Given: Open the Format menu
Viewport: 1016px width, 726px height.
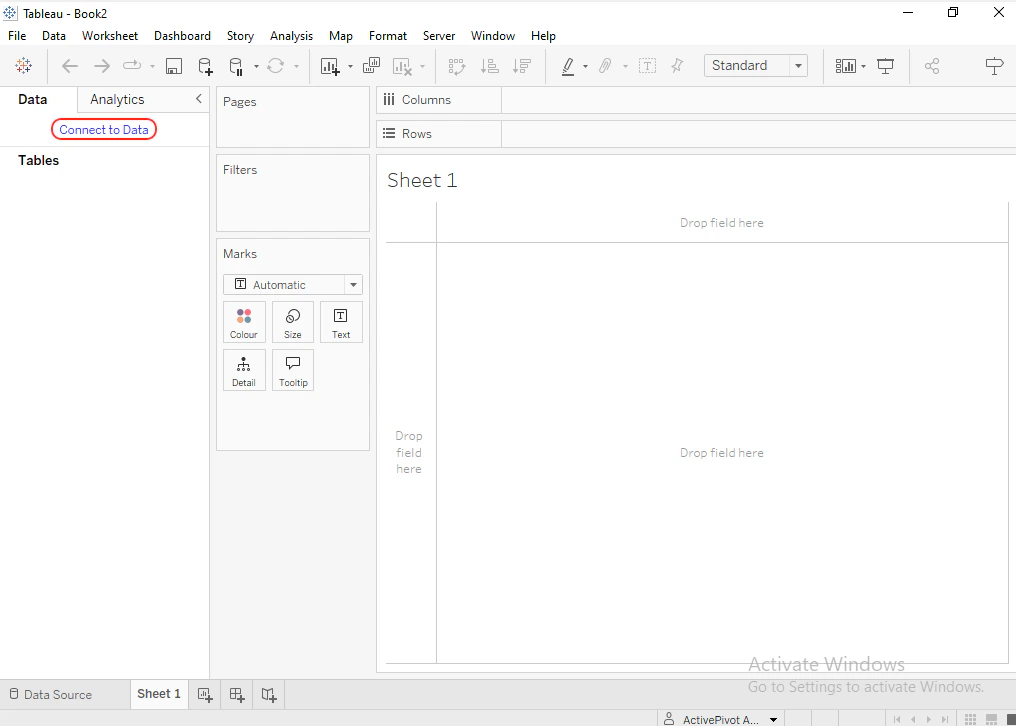Looking at the screenshot, I should [388, 36].
